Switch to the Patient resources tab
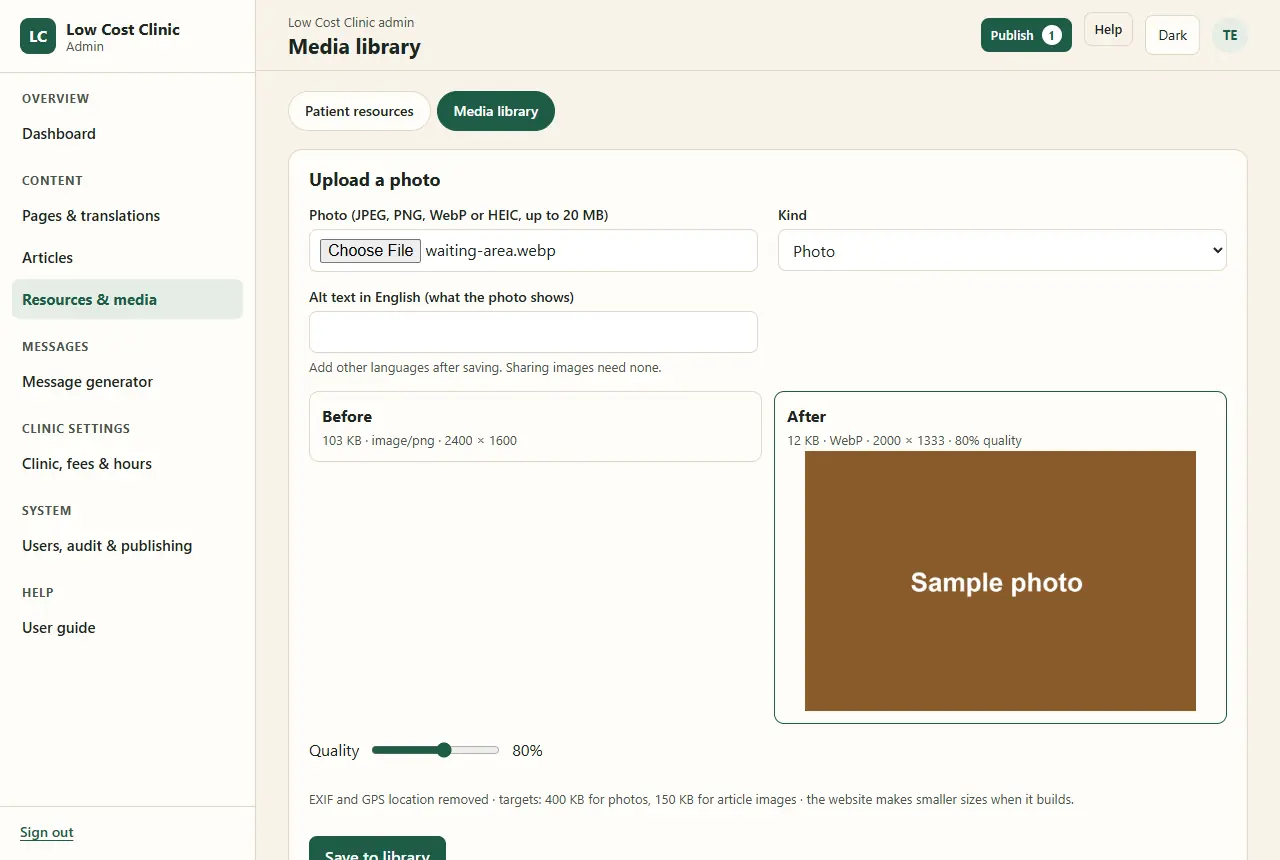 [x=359, y=111]
